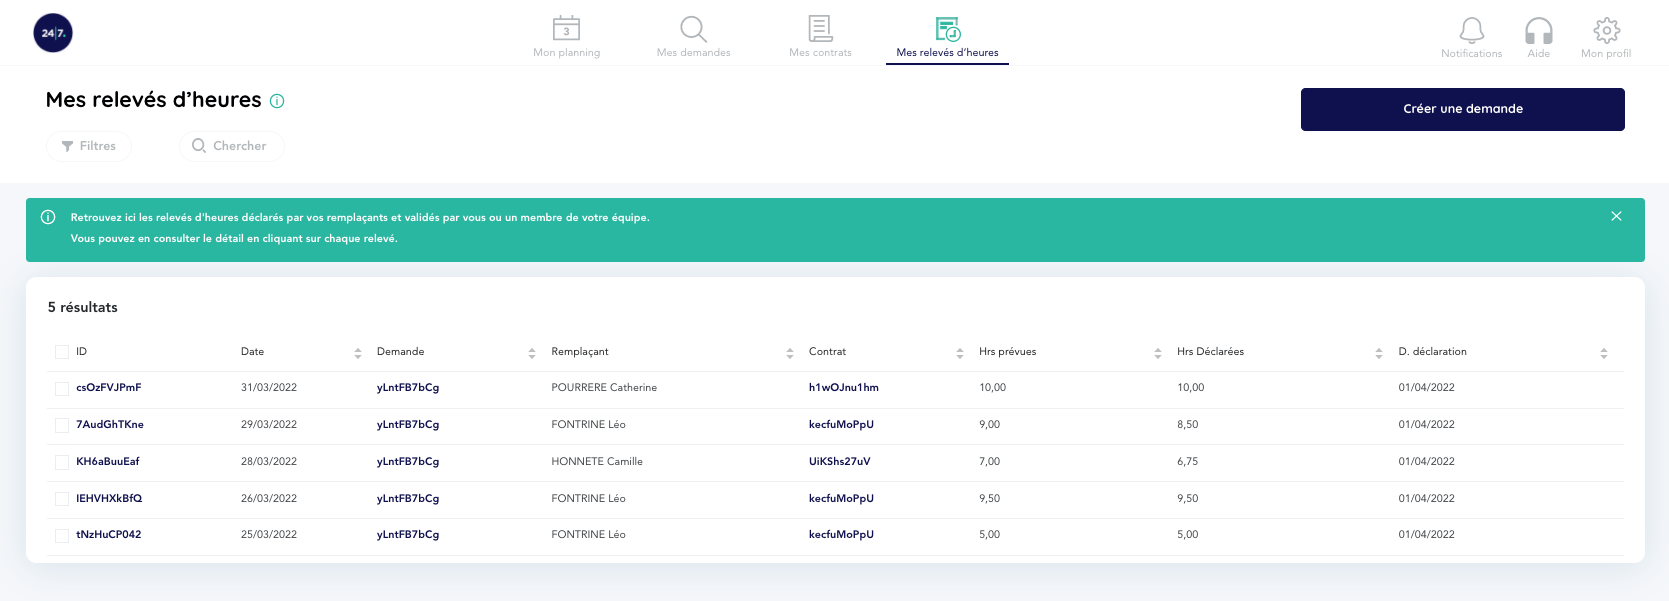This screenshot has height=601, width=1669.
Task: Select checkbox for row KH6aBuuEaf
Action: point(62,462)
